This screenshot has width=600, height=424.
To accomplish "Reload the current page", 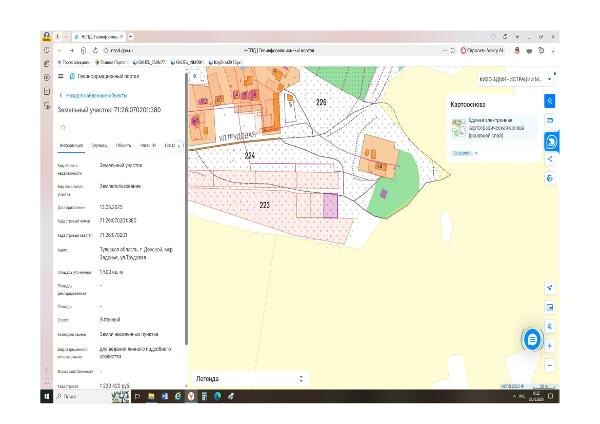I will [95, 51].
